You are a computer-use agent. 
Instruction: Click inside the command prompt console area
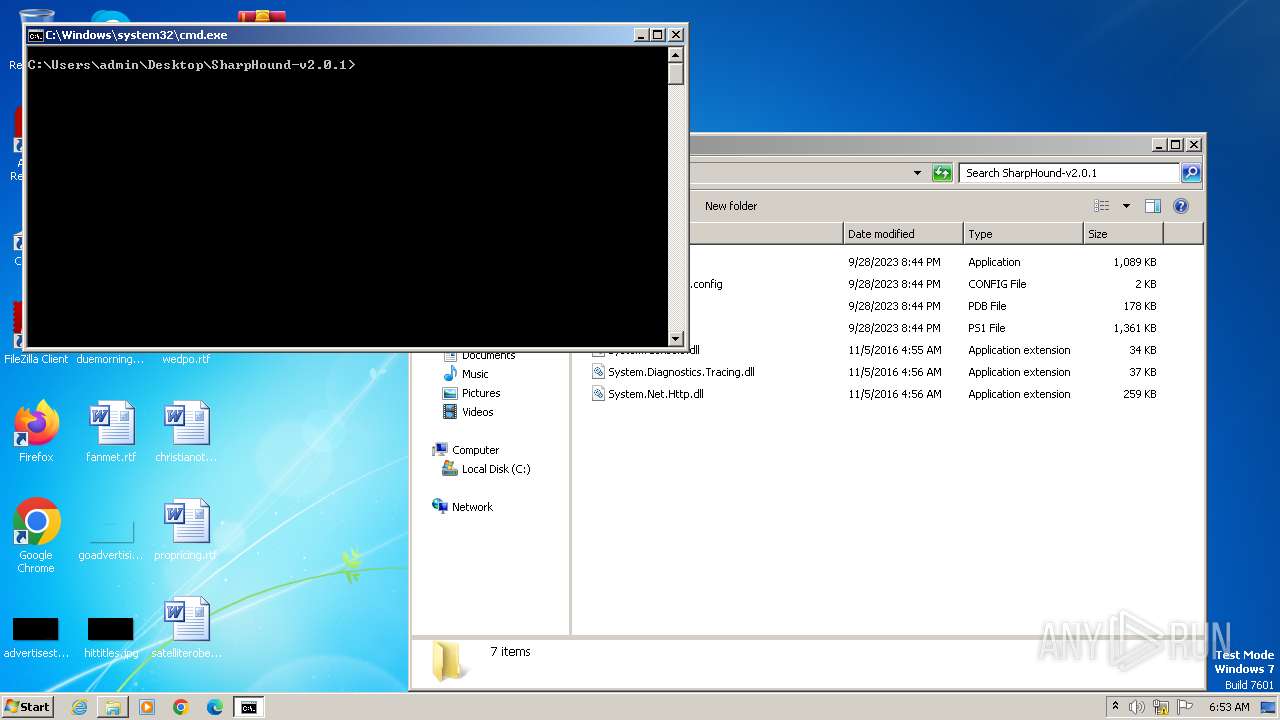pyautogui.click(x=347, y=196)
